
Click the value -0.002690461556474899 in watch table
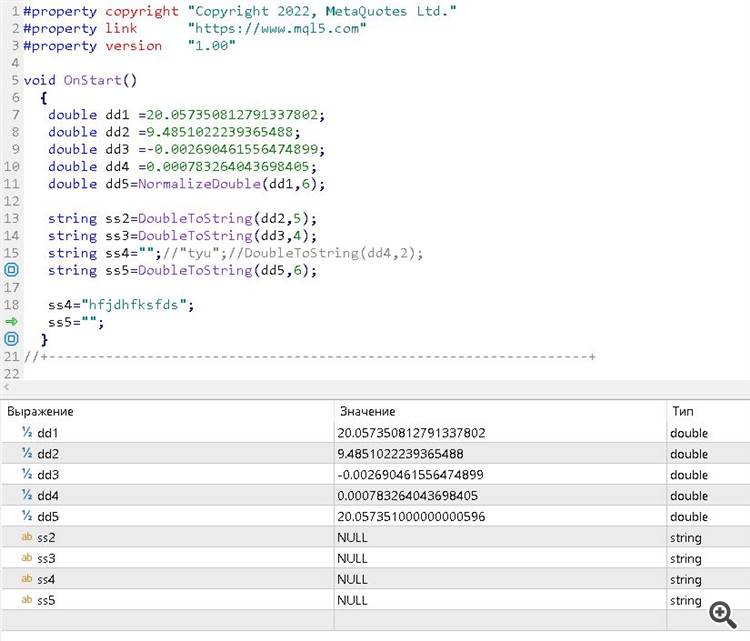[x=410, y=475]
